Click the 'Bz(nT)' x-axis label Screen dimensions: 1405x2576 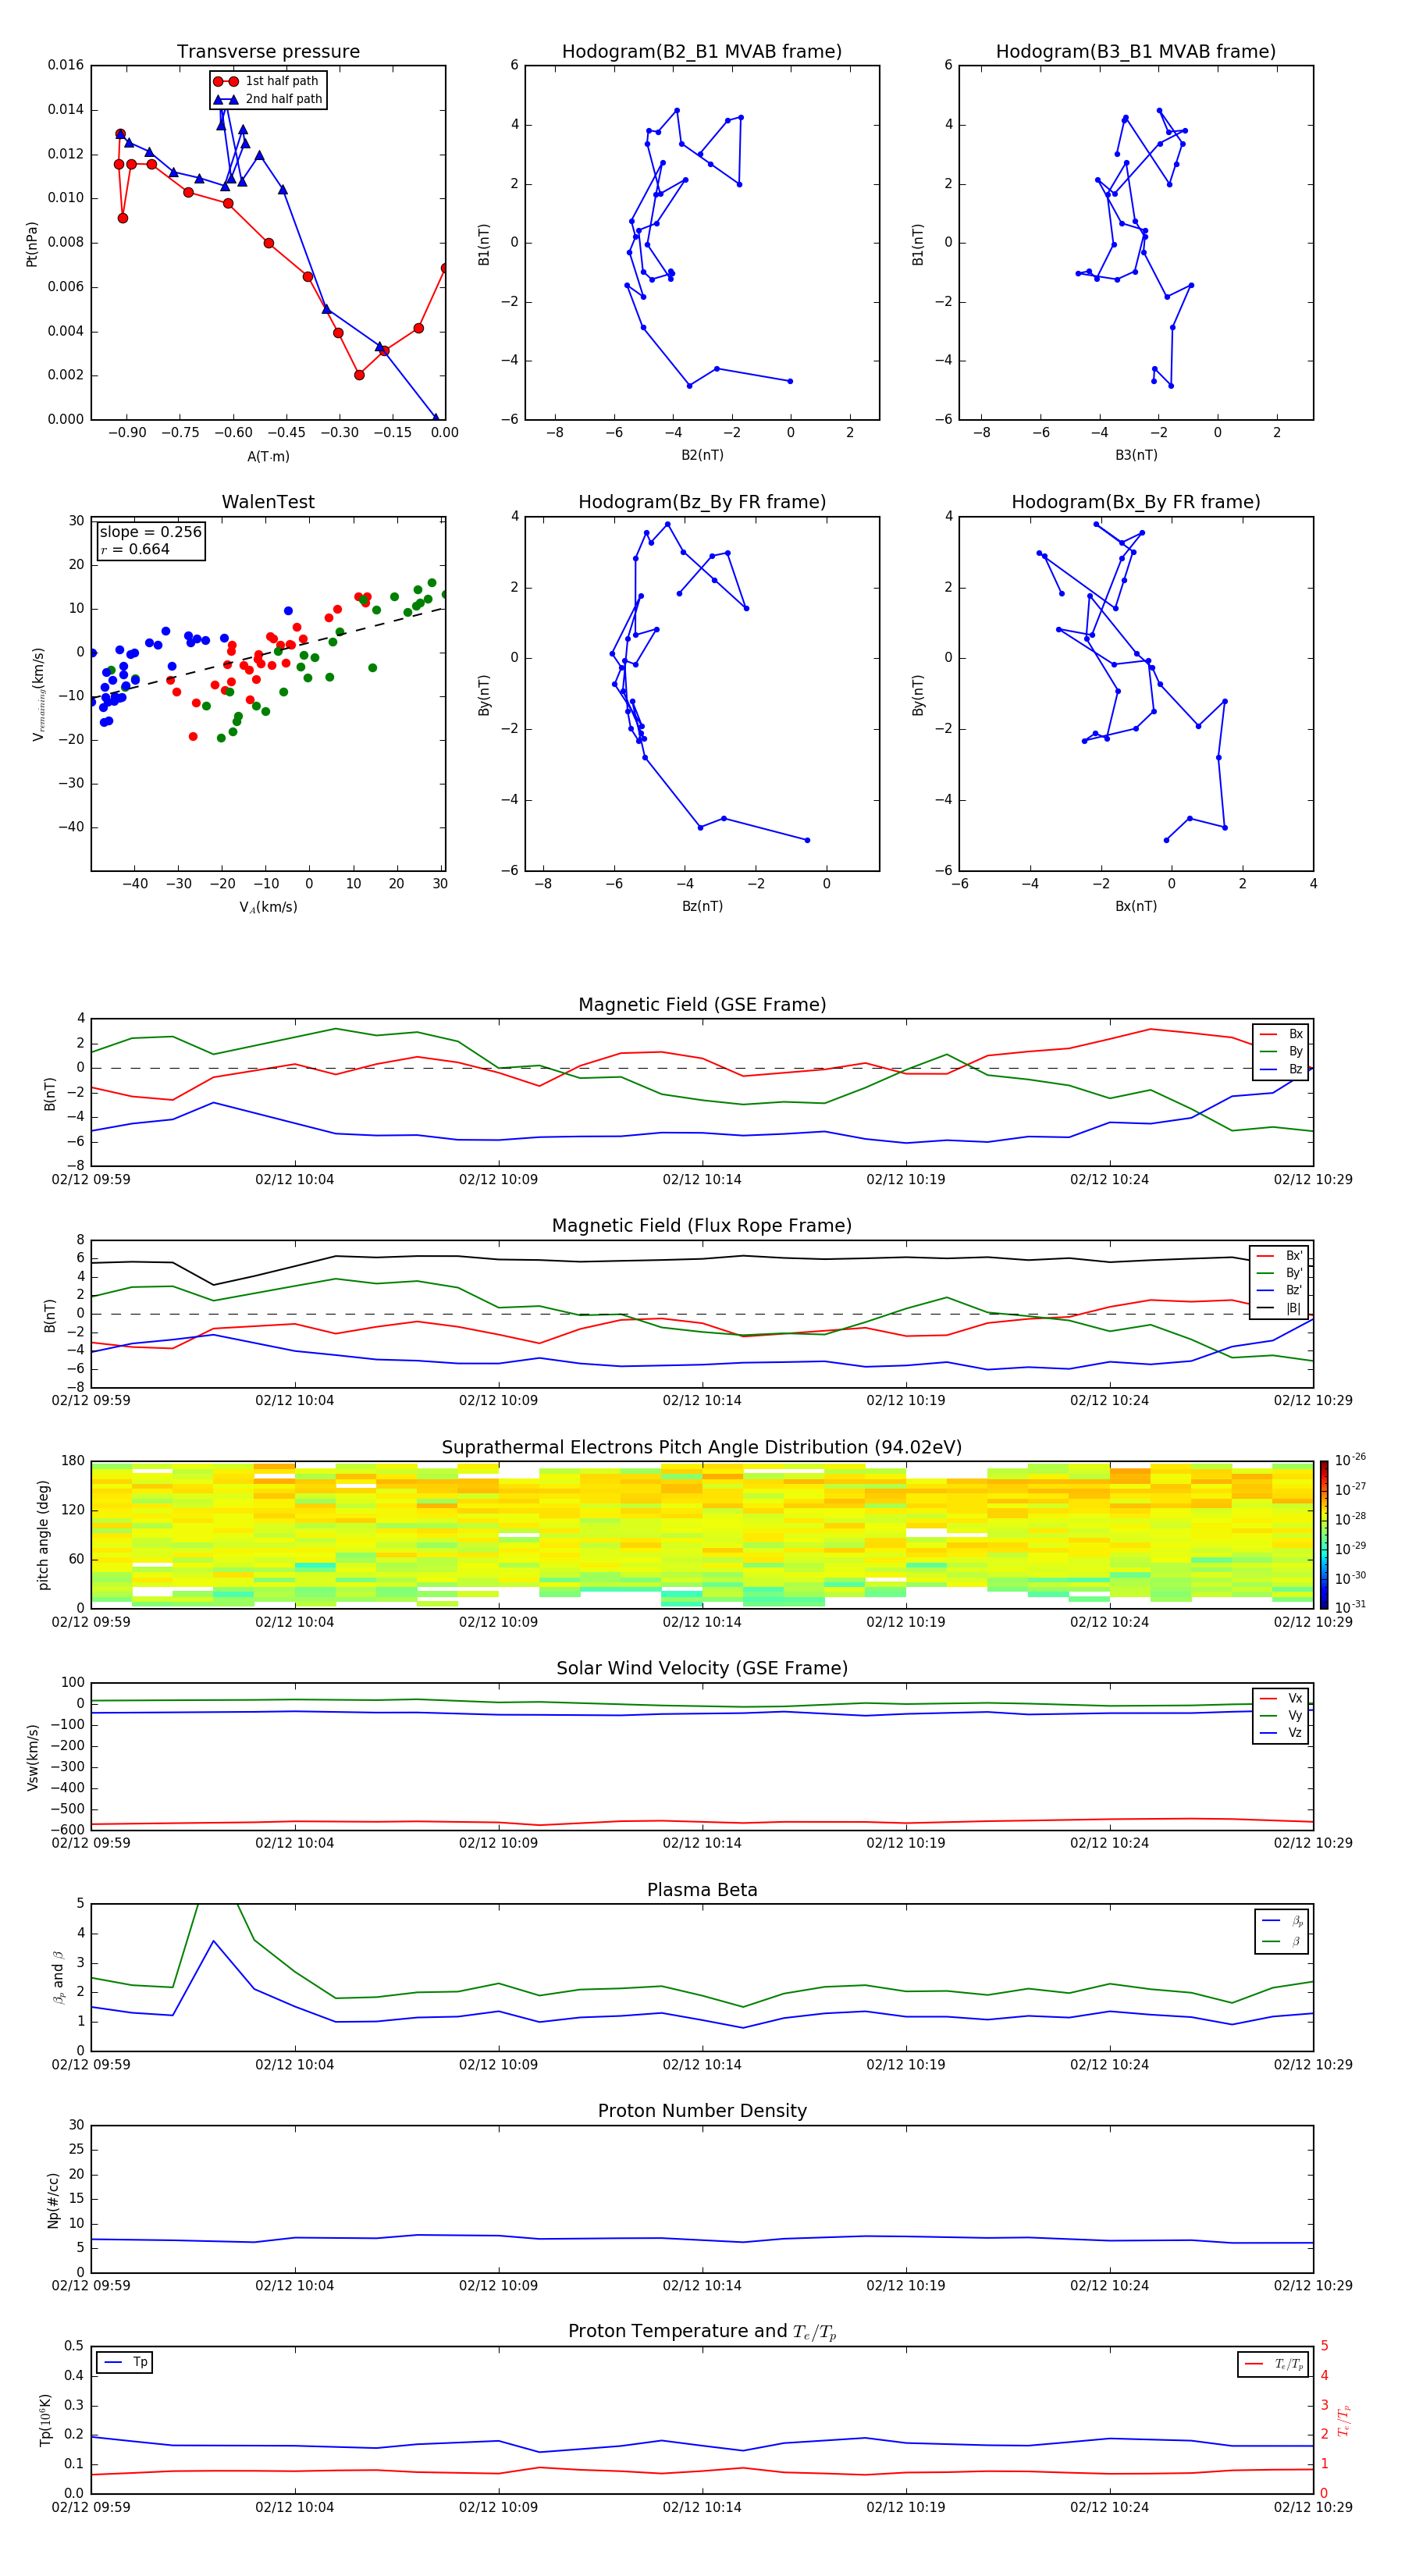pos(702,906)
